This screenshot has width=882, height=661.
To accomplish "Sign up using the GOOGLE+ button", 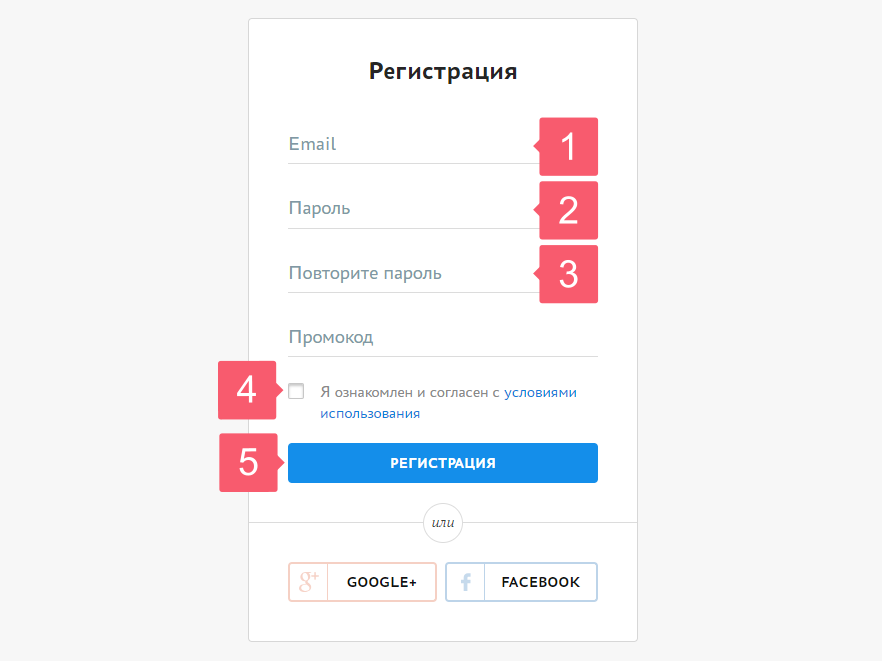I will tap(362, 582).
